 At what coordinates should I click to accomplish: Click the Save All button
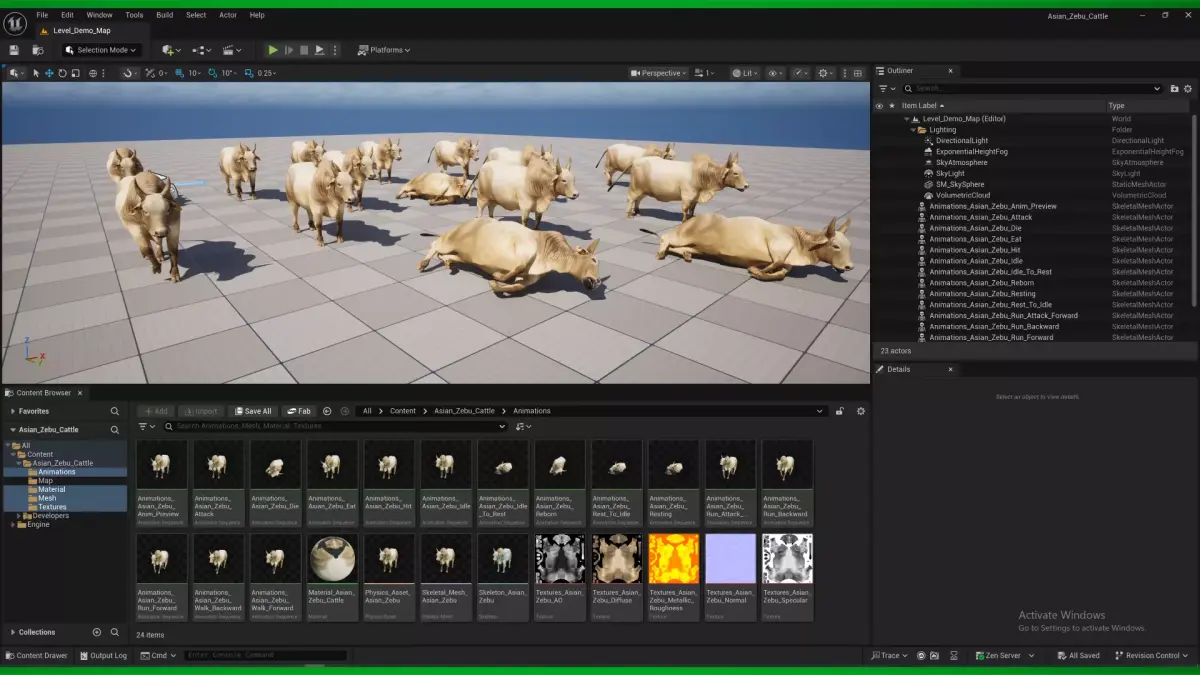[x=253, y=411]
